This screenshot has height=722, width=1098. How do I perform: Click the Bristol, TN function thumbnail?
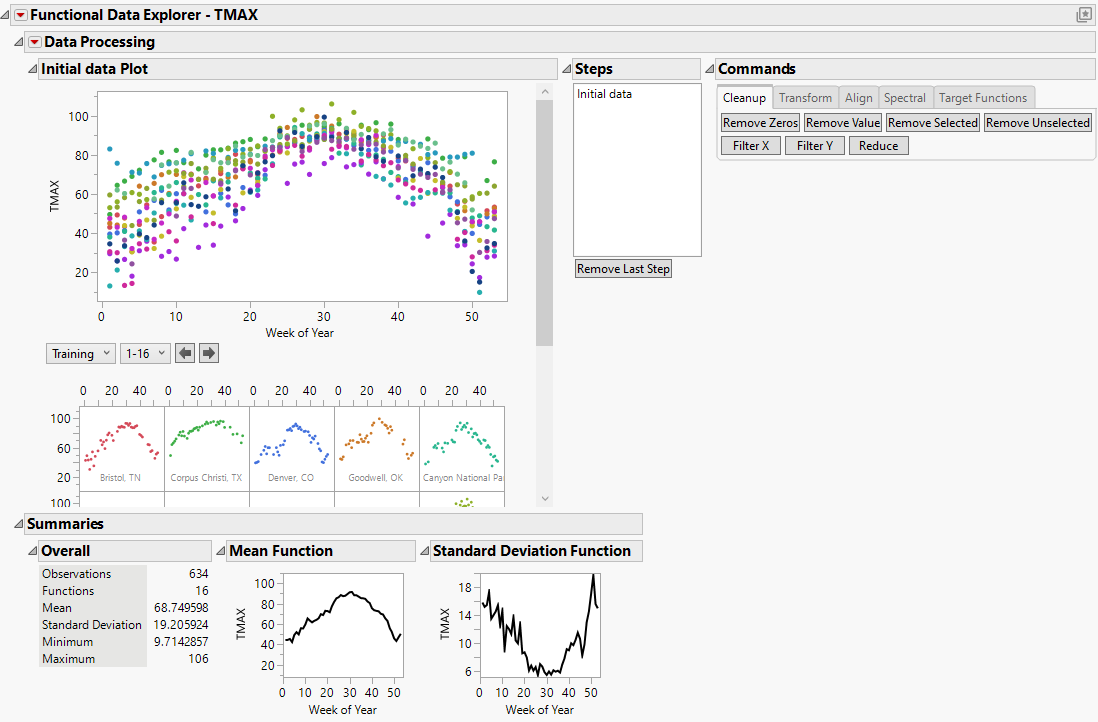[x=121, y=445]
